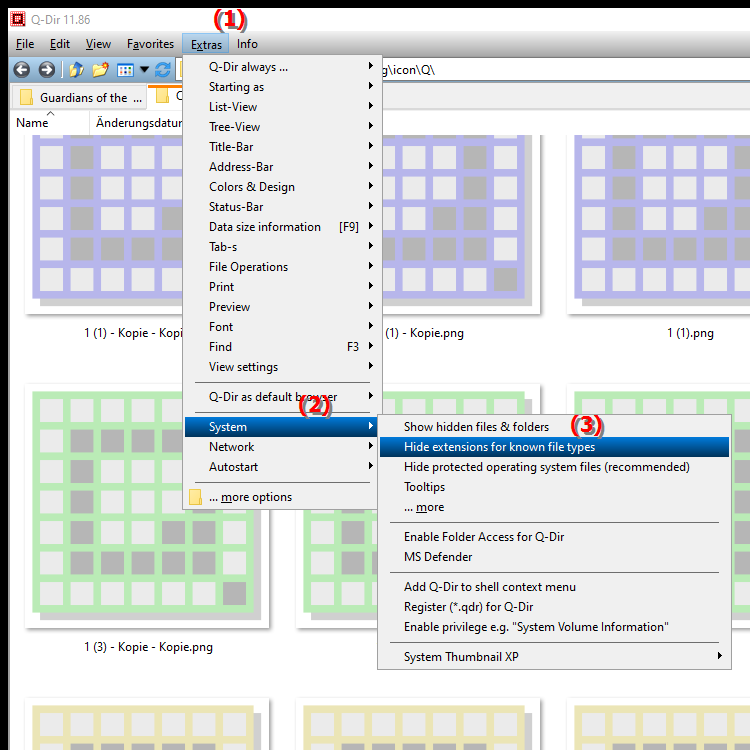Expand the Address-Bar submenu
The width and height of the screenshot is (750, 750).
pos(284,167)
